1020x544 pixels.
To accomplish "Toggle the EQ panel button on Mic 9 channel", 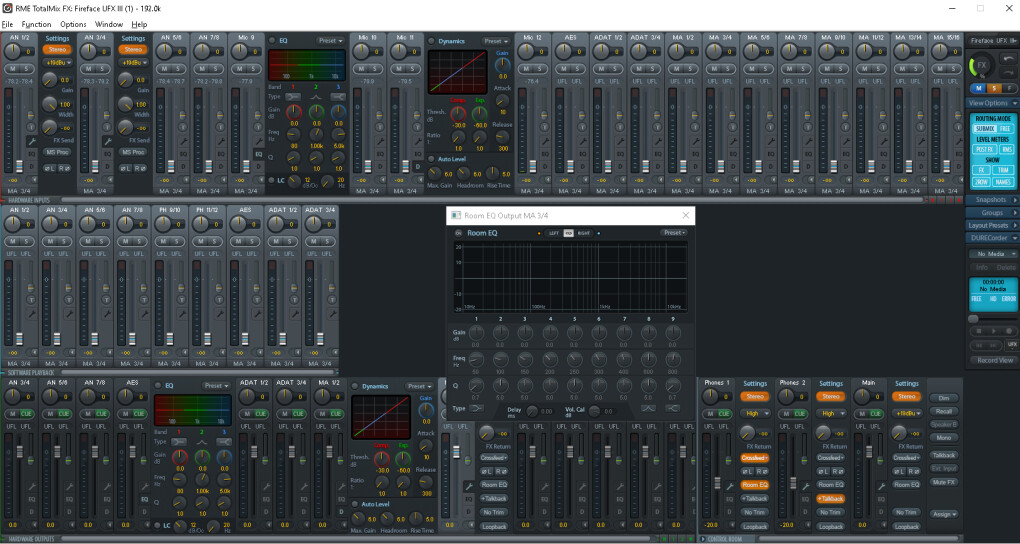I will click(258, 154).
